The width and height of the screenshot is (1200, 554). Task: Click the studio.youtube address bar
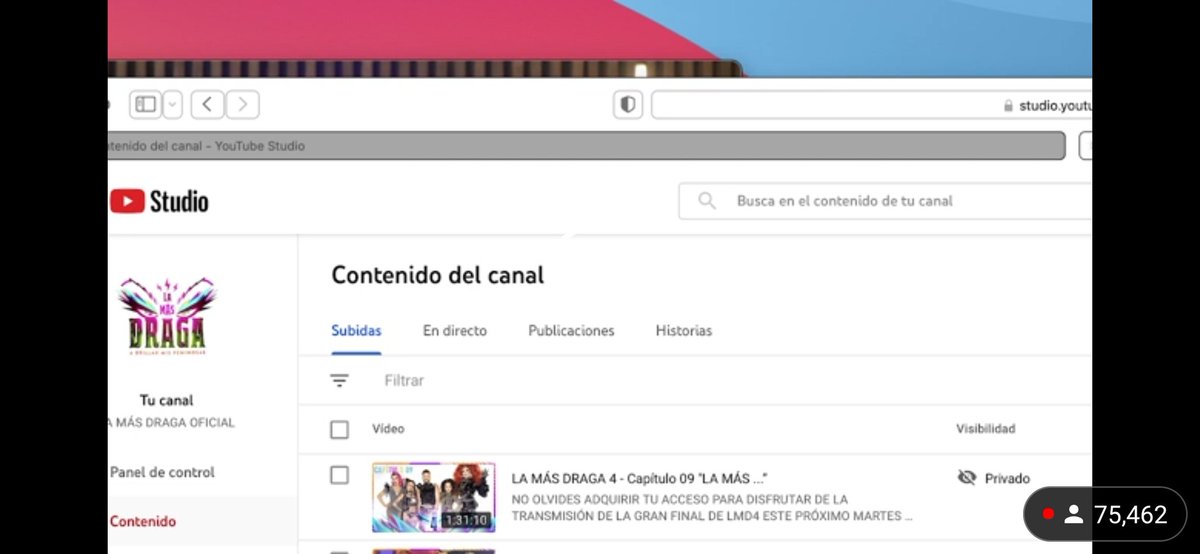(871, 105)
